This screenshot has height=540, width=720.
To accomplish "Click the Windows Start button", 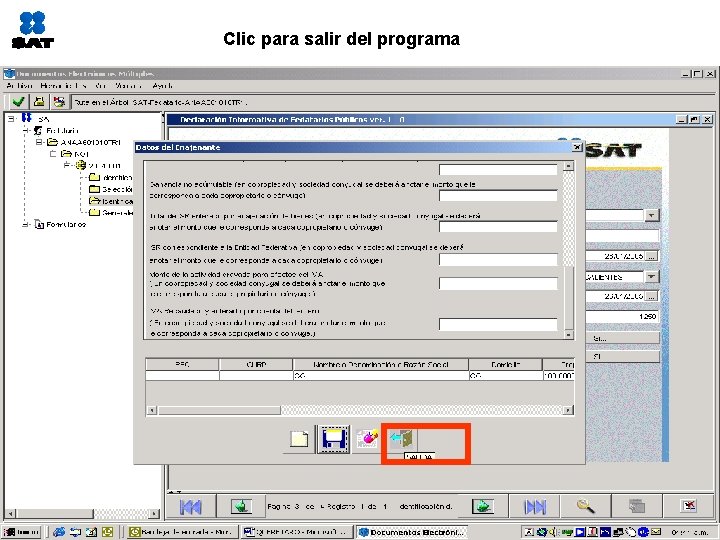I will tap(22, 532).
